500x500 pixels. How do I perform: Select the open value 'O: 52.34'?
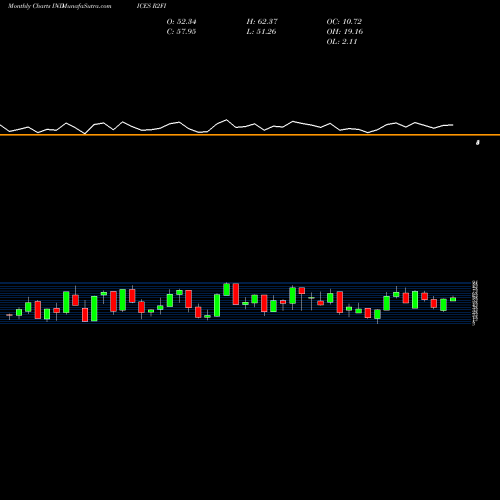pyautogui.click(x=181, y=22)
